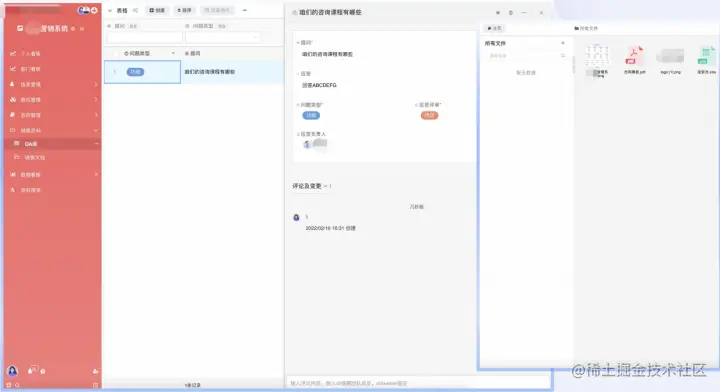Click the 回答ABCDEFG answer field

pos(319,85)
